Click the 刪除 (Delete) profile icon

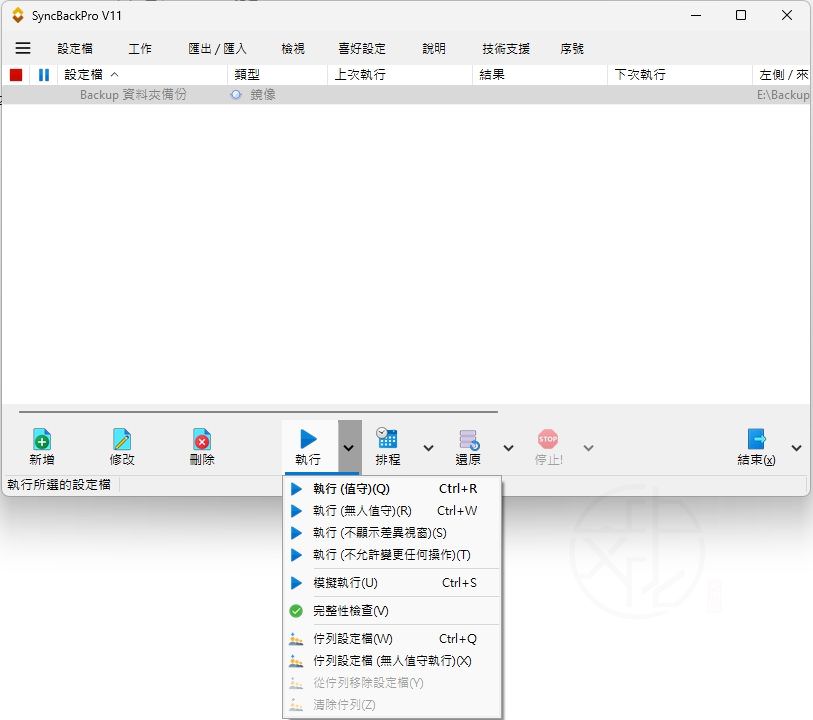(x=202, y=439)
